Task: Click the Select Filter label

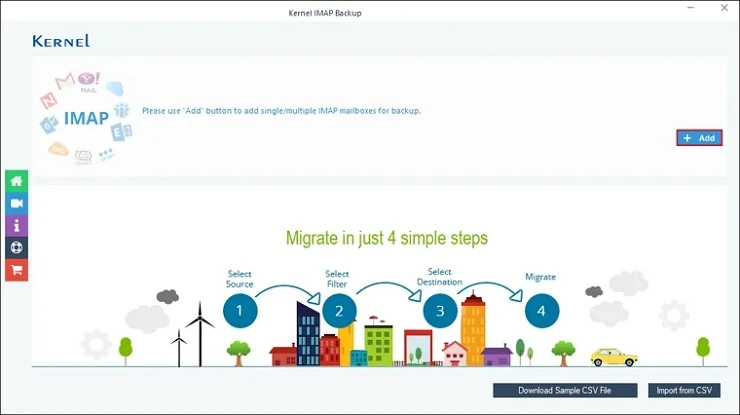Action: click(337, 279)
